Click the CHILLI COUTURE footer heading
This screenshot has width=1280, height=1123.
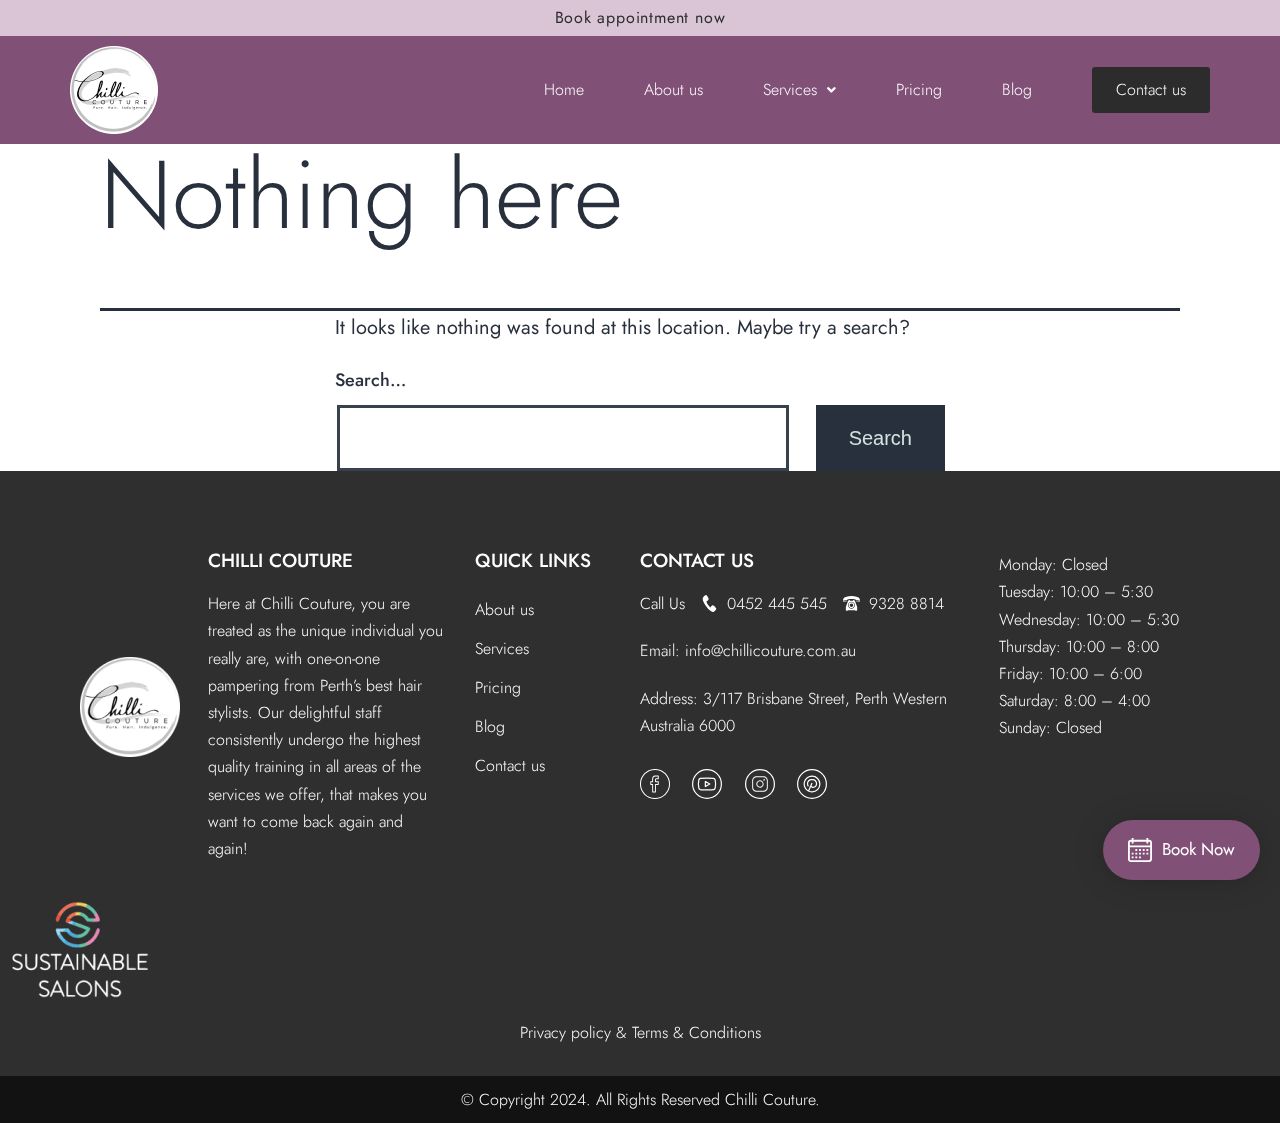[x=280, y=561]
